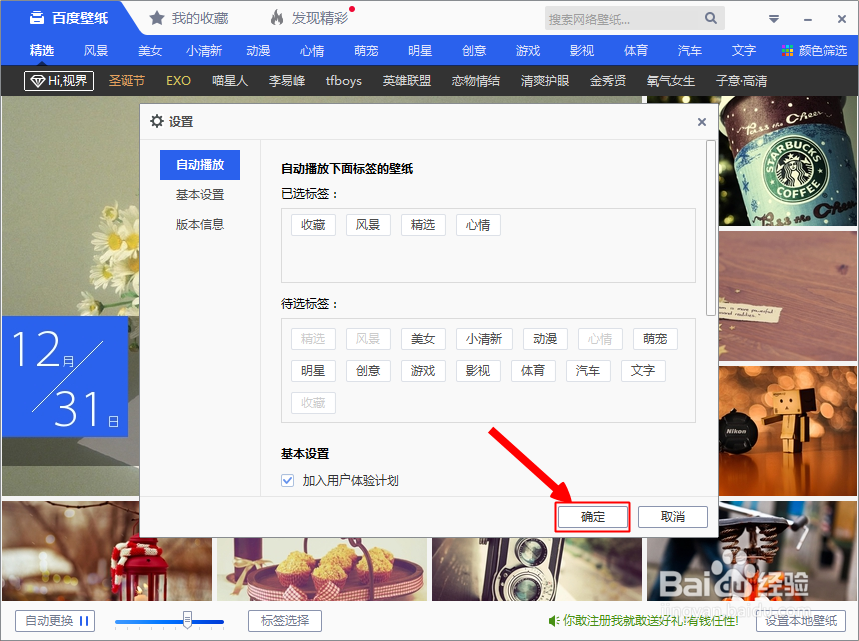Toggle the 萌宠 tag under 待选标签
This screenshot has height=641, width=859.
(655, 338)
